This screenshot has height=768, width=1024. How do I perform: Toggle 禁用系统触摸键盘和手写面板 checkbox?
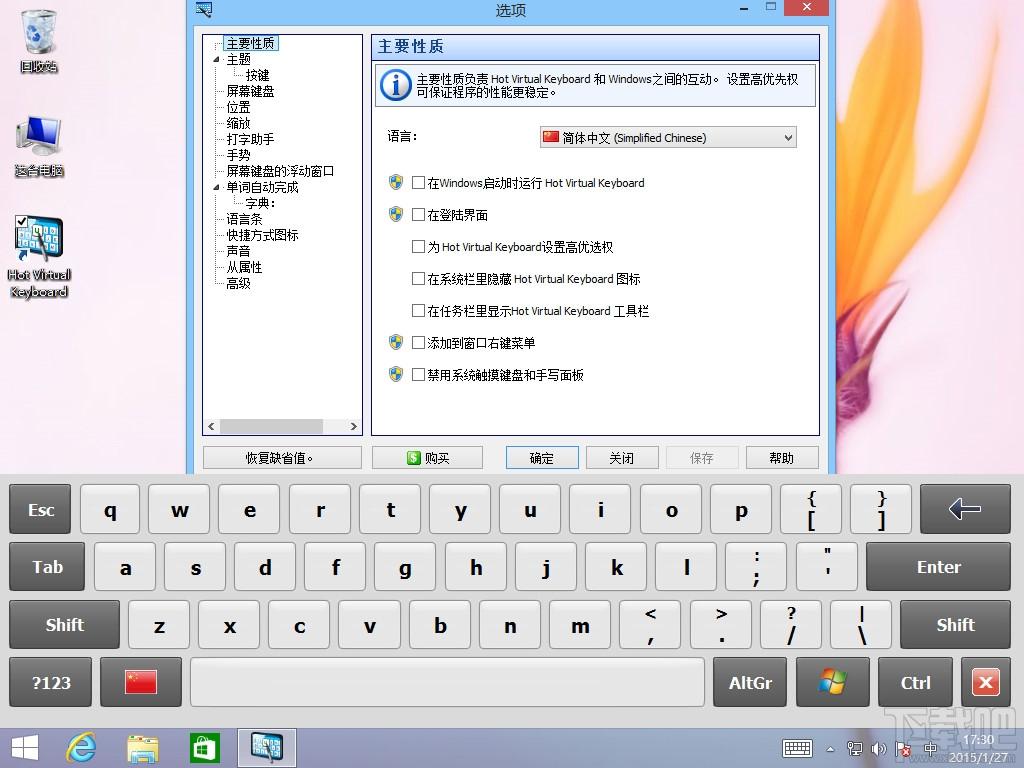click(x=419, y=375)
